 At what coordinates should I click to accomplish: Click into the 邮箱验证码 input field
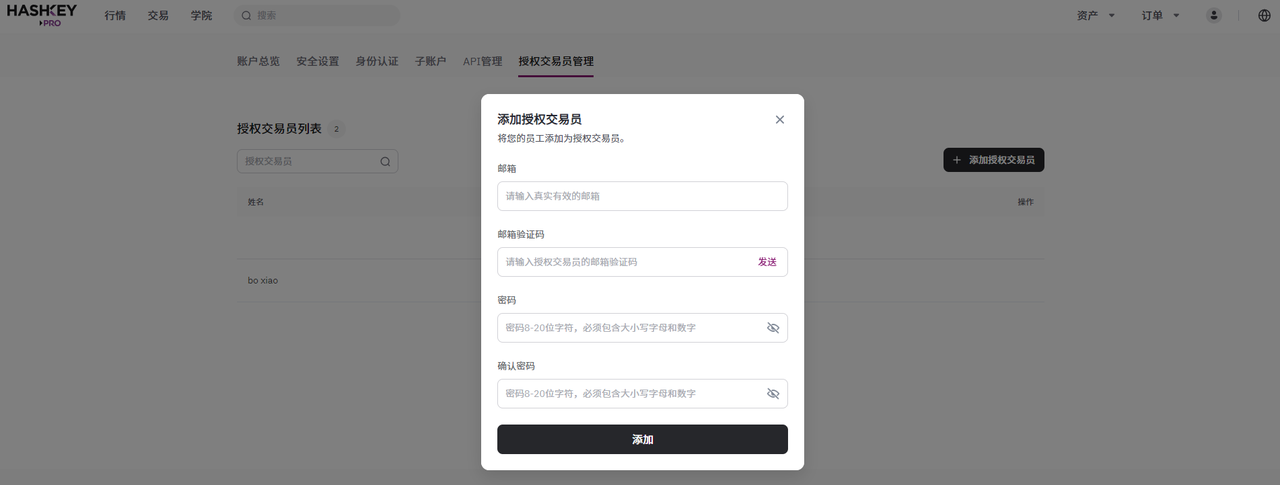(625, 262)
